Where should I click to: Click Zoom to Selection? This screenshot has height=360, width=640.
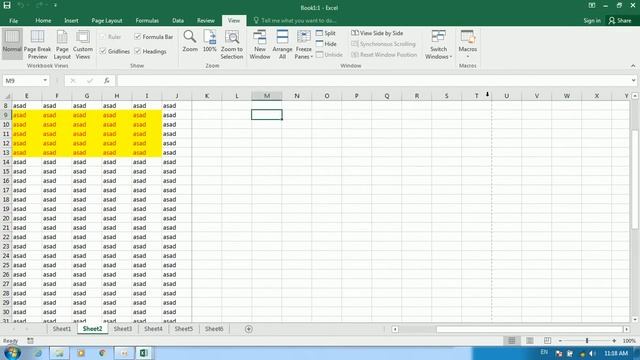[x=232, y=45]
